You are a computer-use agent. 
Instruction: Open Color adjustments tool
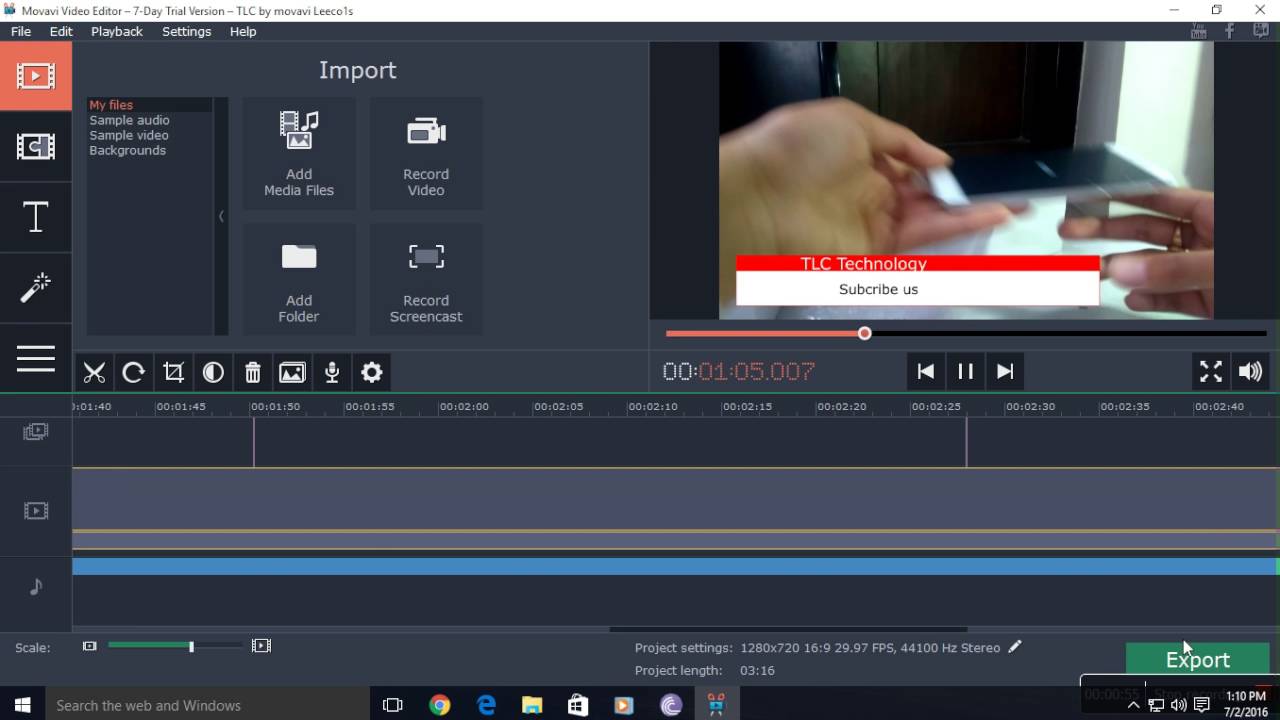pos(213,372)
